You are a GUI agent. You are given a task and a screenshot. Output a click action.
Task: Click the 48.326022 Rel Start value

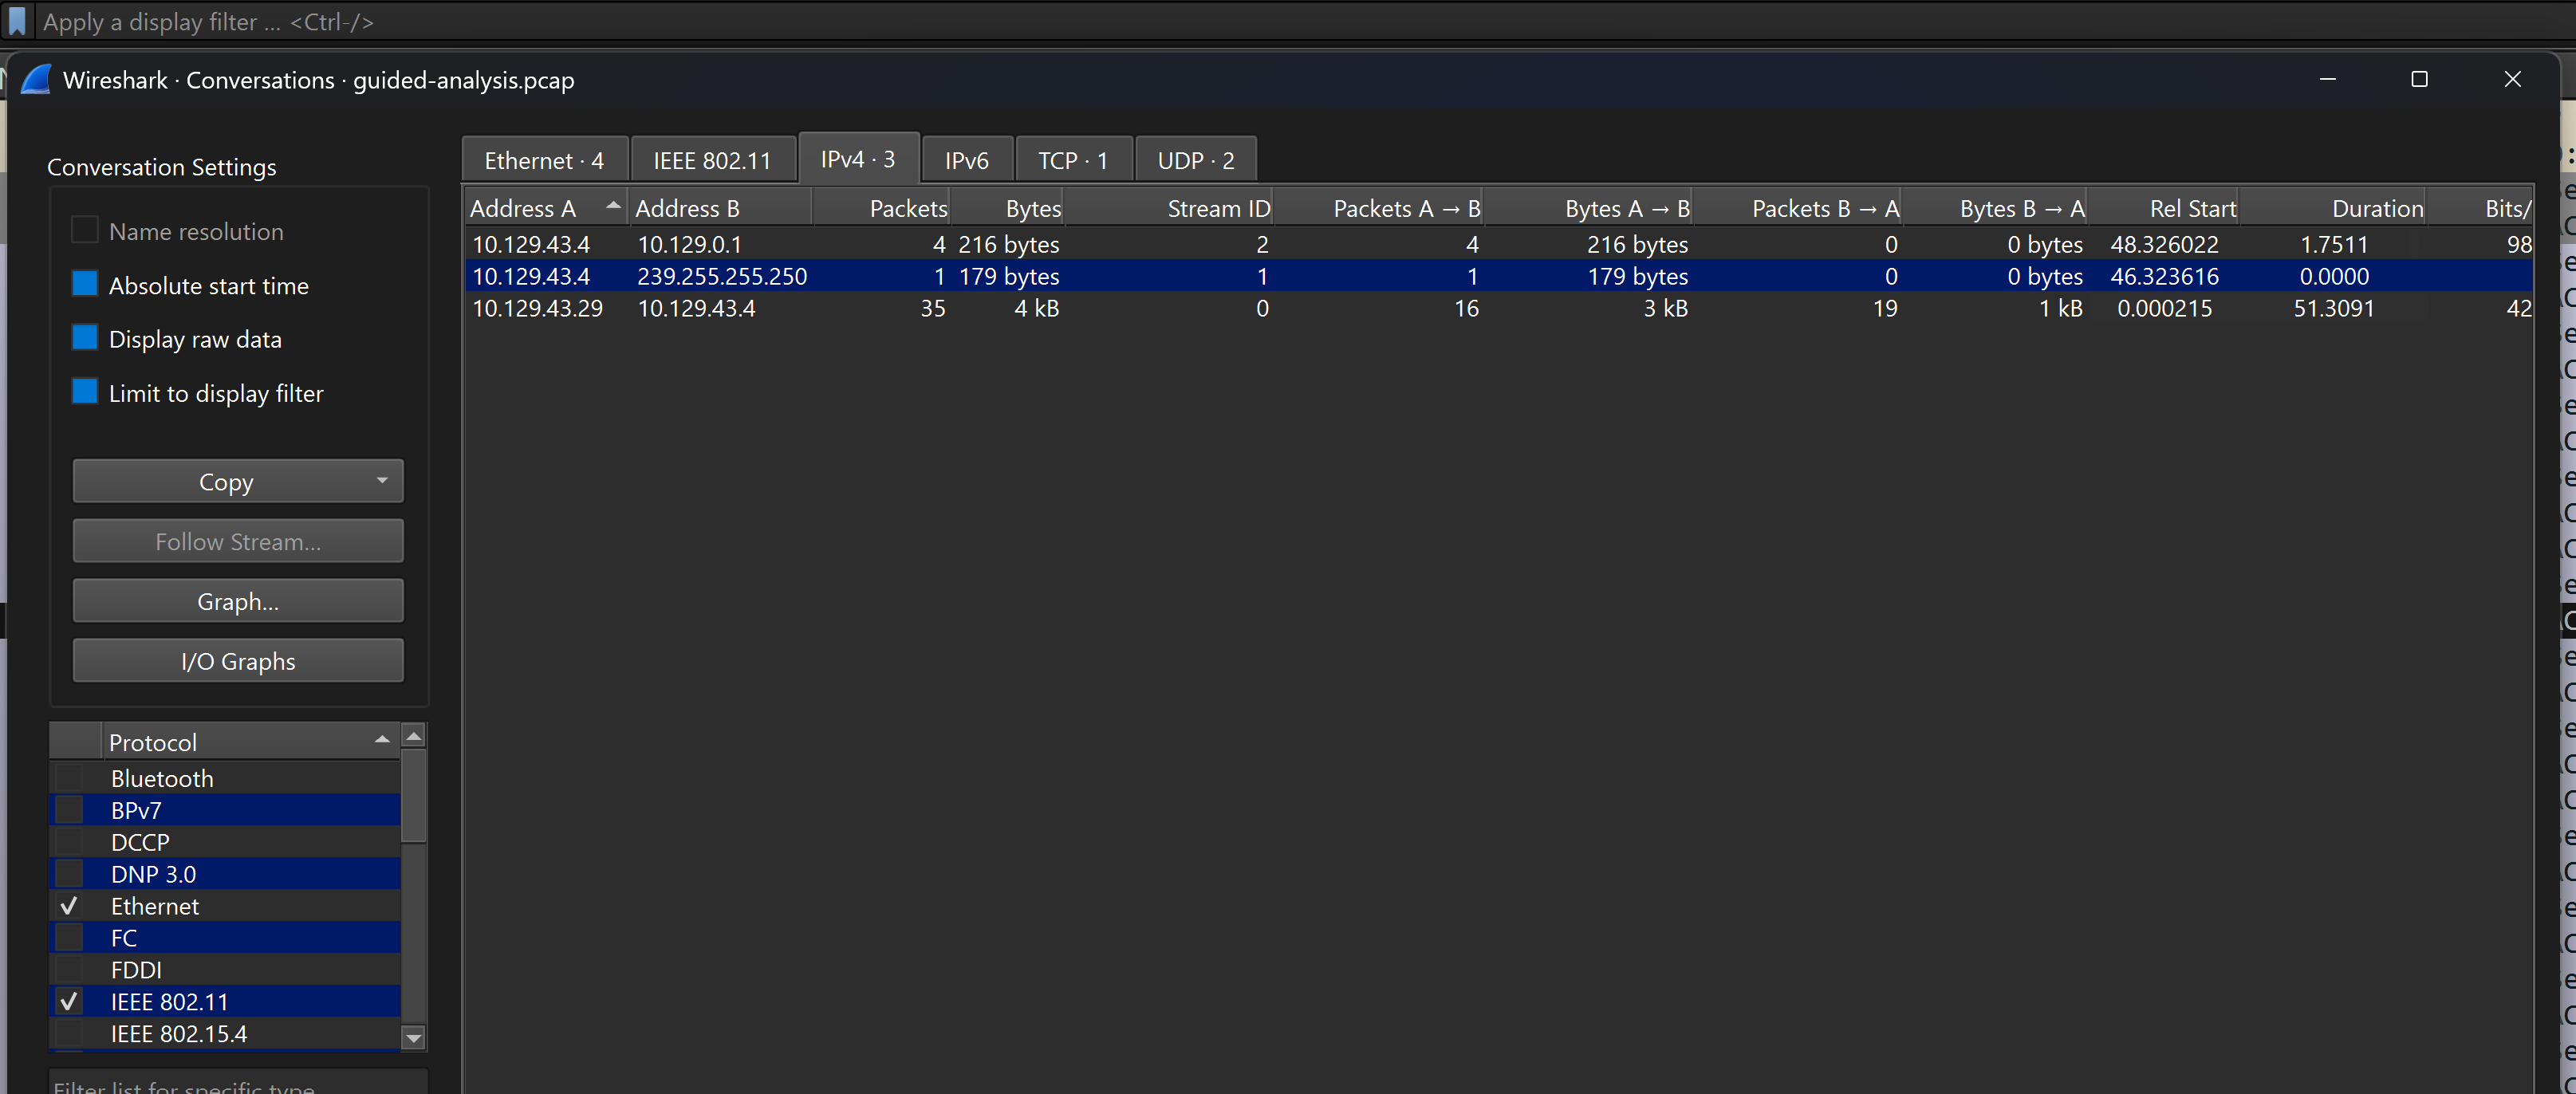2164,244
